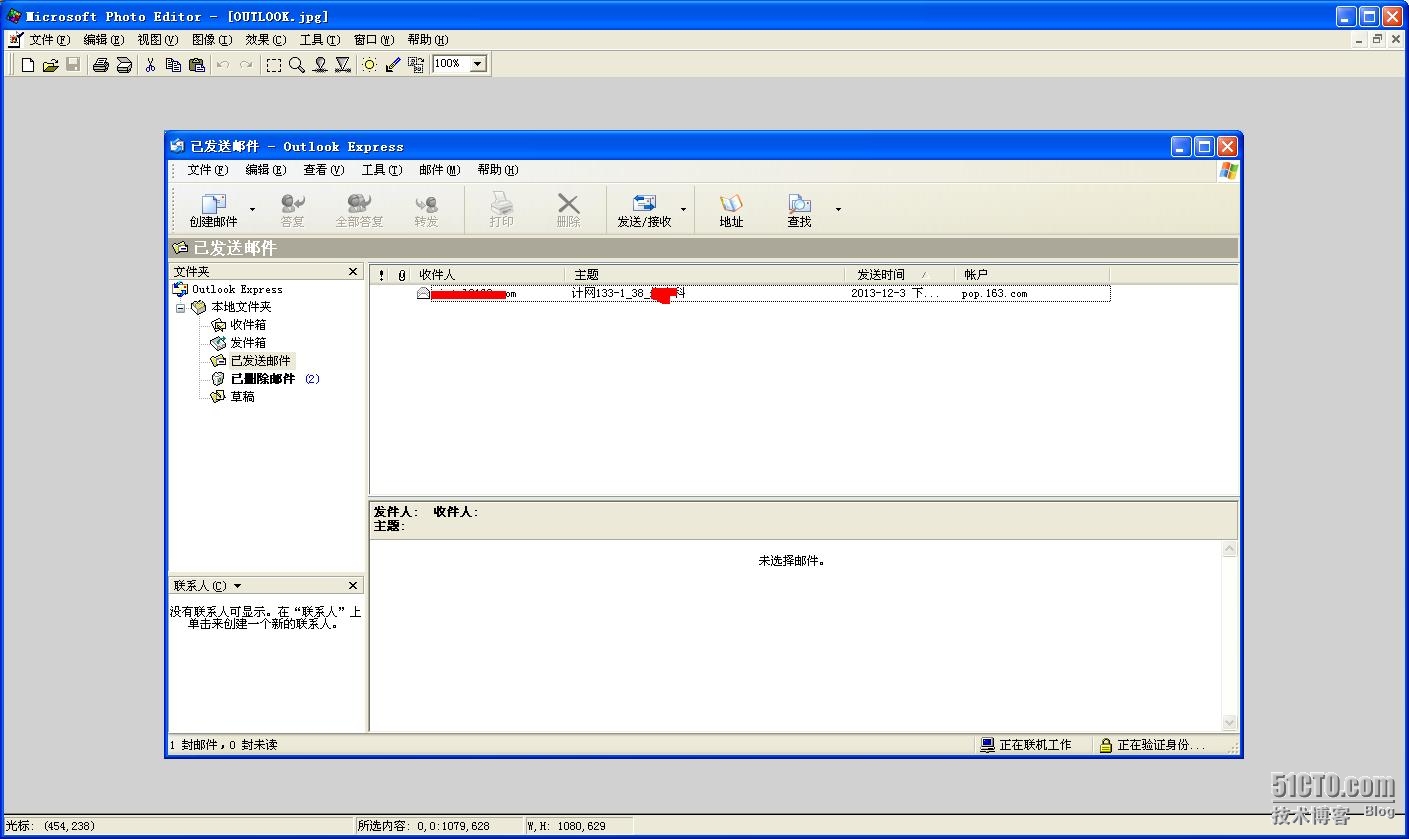Image resolution: width=1409 pixels, height=839 pixels.
Task: Click the 转发 forward button
Action: coord(426,210)
